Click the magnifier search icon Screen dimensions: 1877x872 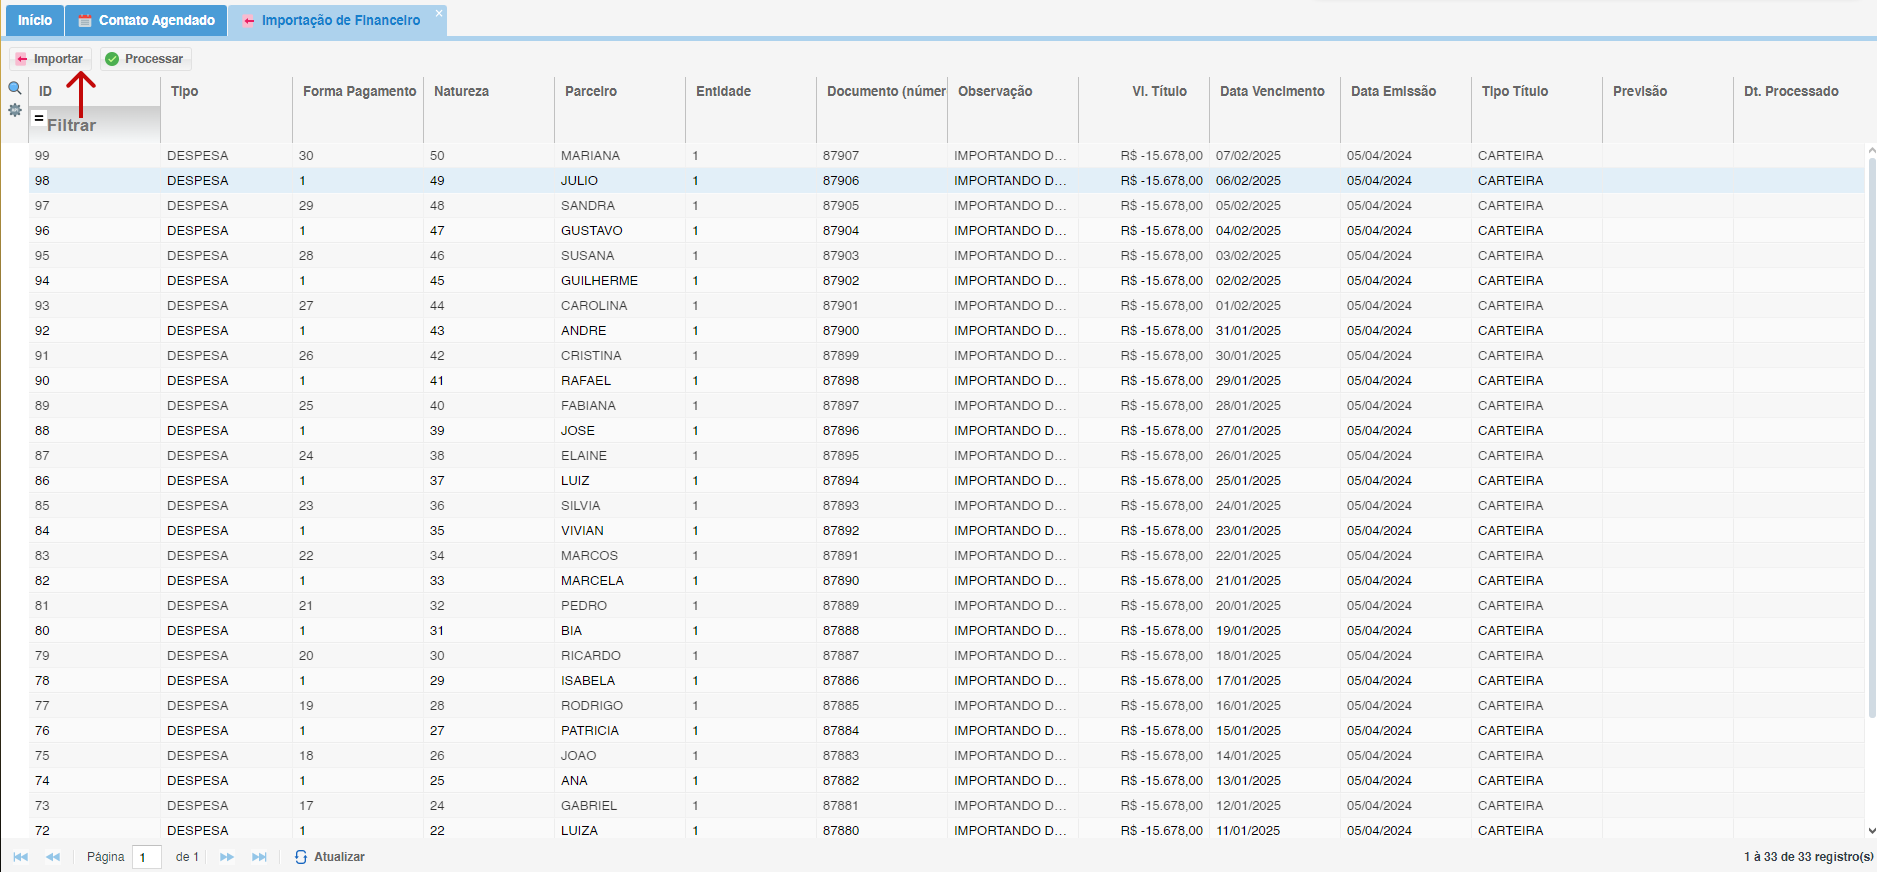15,88
